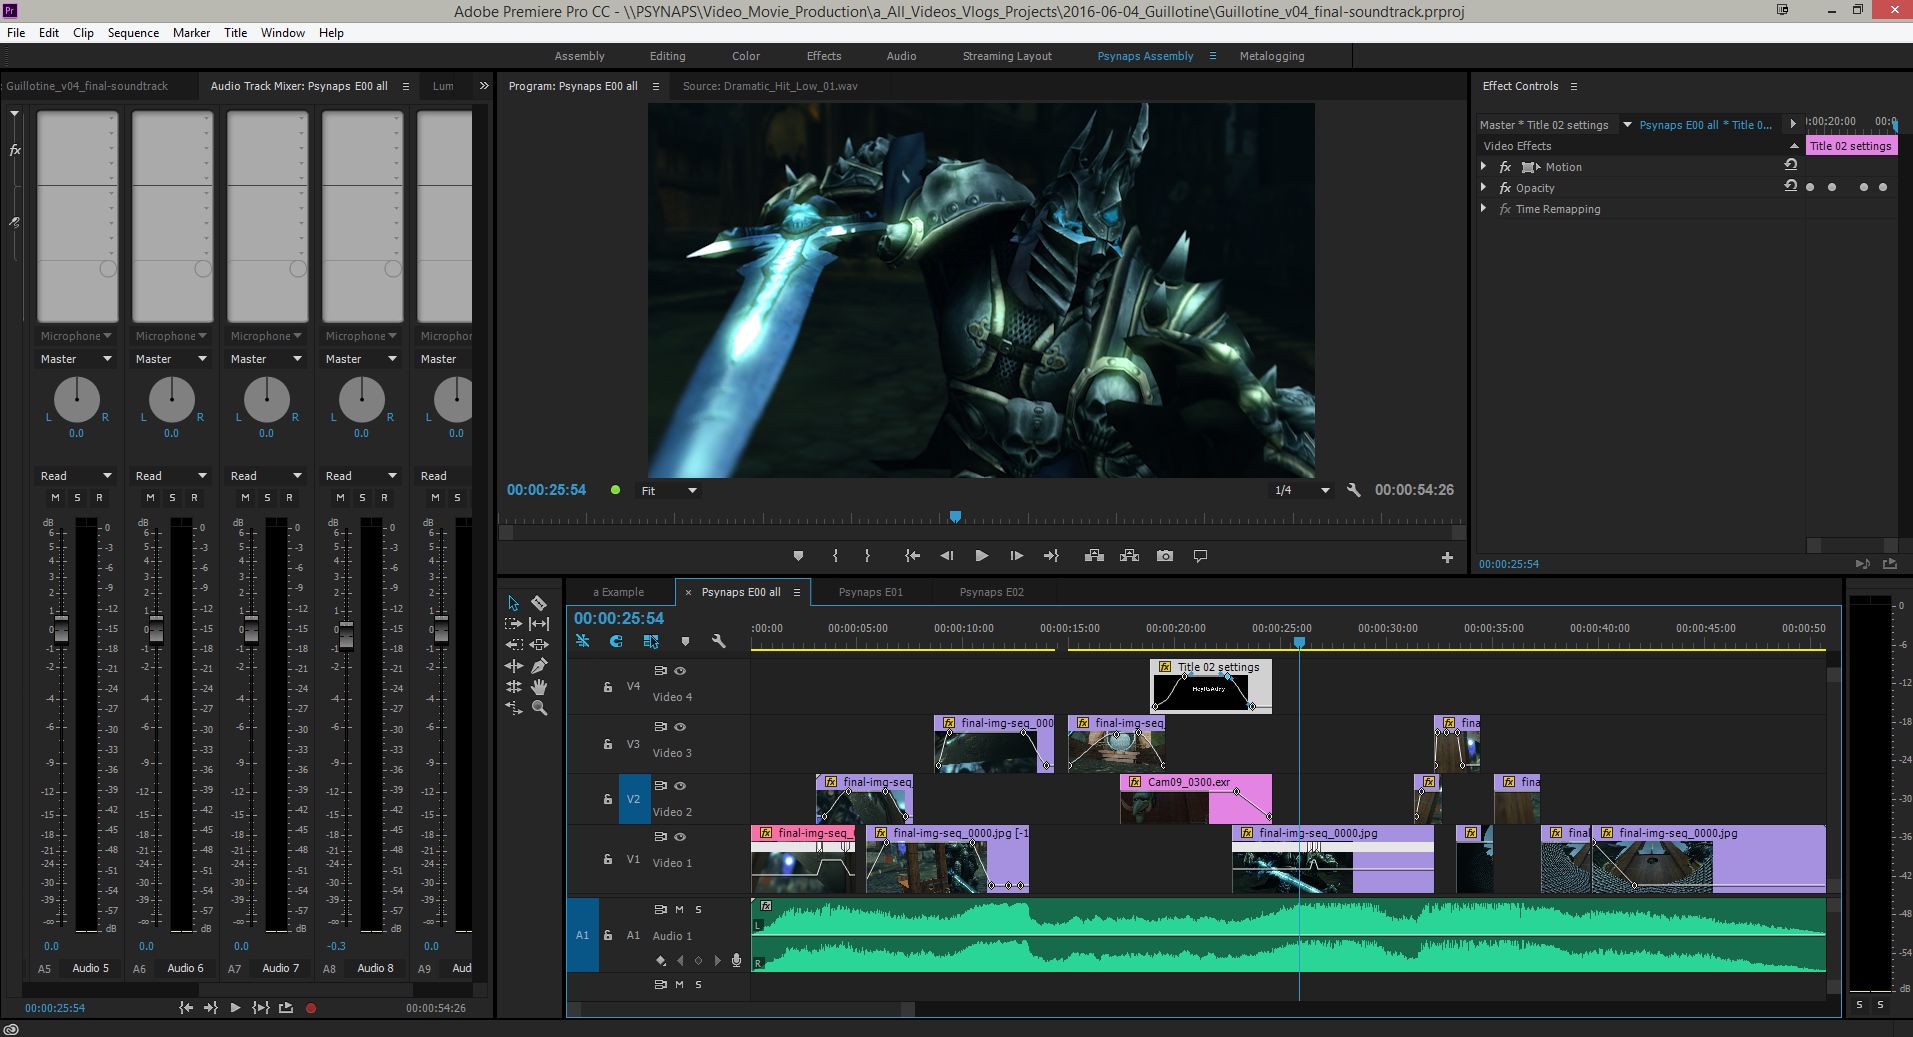The width and height of the screenshot is (1913, 1037).
Task: Open Audio 5 Microphone input dropdown
Action: pyautogui.click(x=76, y=336)
